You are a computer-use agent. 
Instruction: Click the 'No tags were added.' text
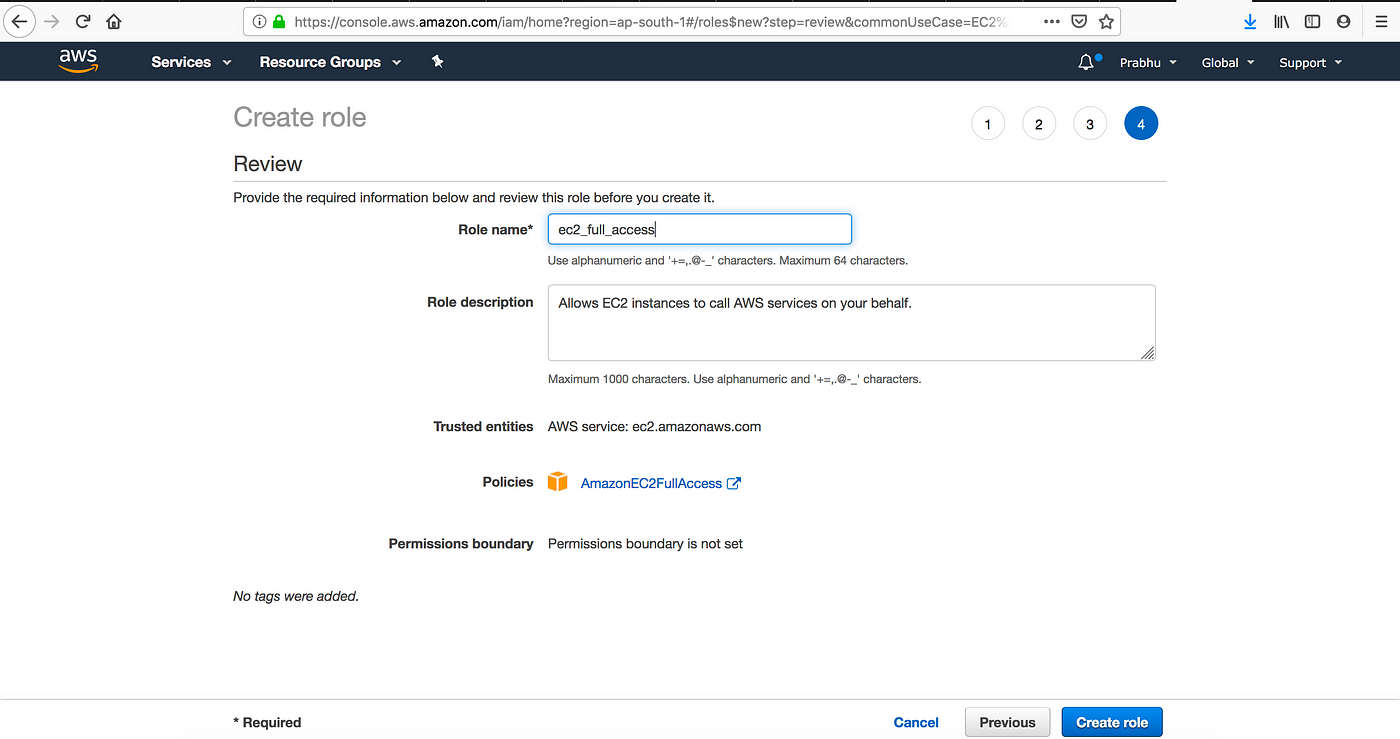296,596
